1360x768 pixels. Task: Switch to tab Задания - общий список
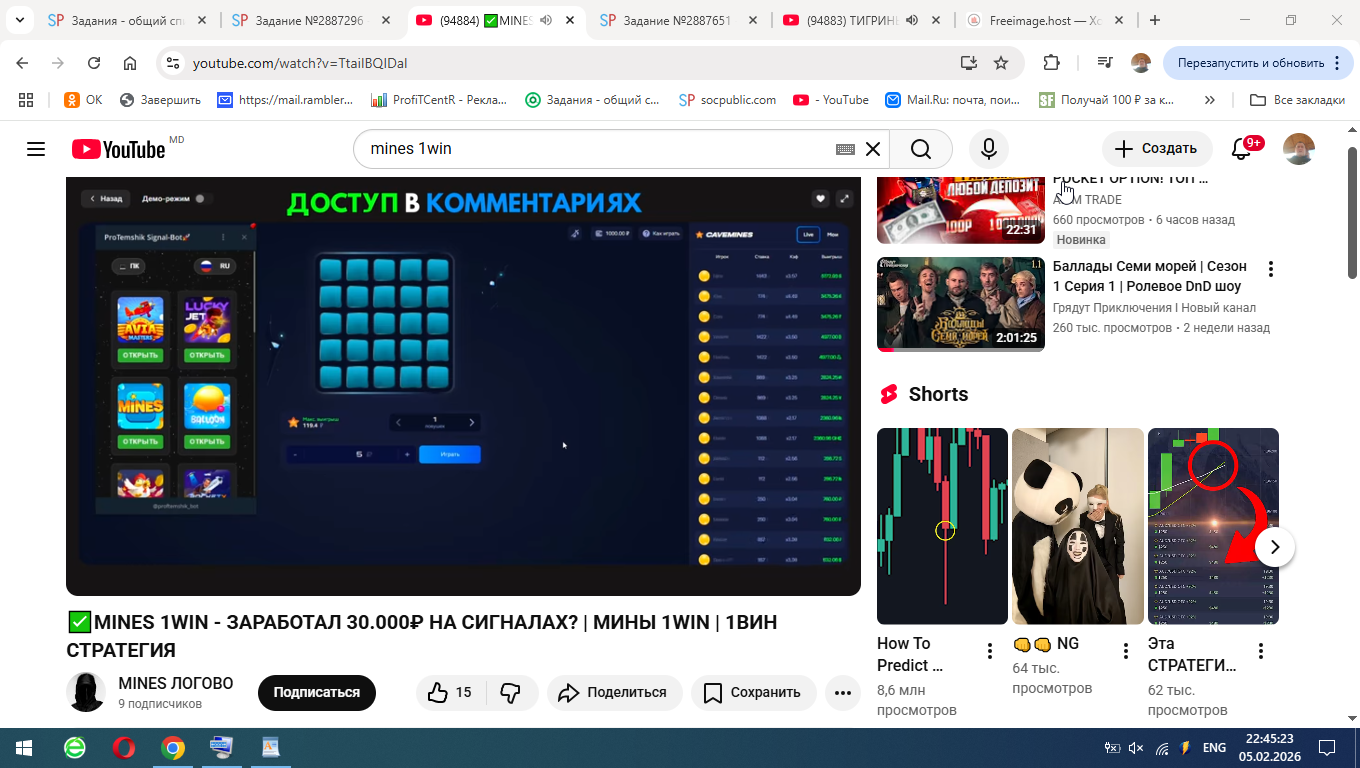(129, 20)
